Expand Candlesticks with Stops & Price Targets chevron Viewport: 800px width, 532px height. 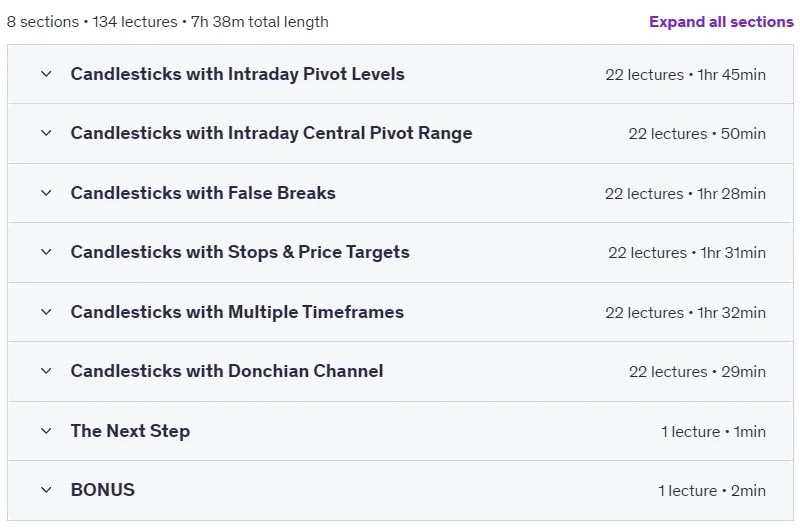[x=46, y=252]
